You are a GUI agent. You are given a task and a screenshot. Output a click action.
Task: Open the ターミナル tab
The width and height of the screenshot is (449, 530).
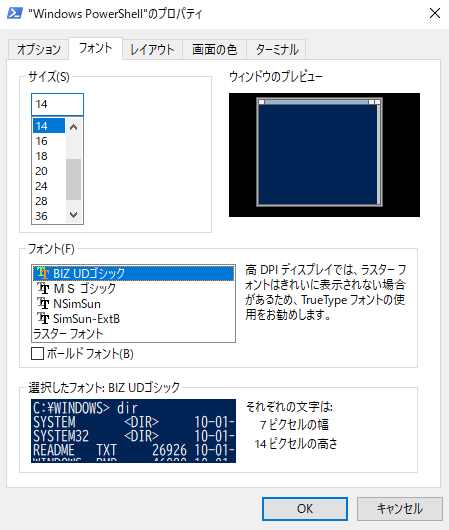coord(277,50)
